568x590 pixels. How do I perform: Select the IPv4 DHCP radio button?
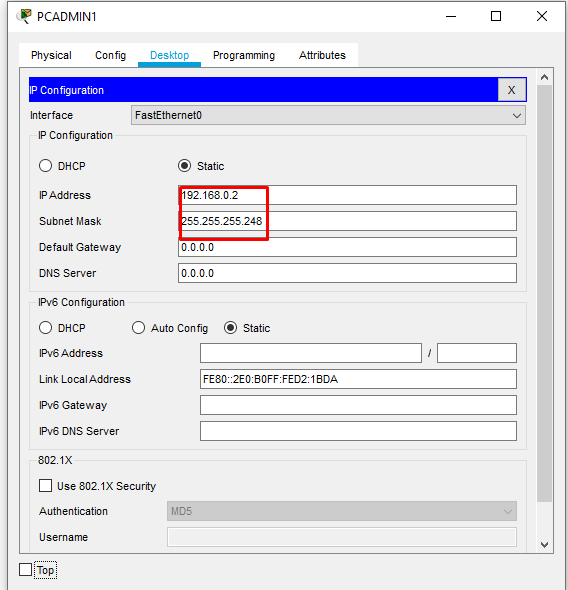tap(46, 166)
